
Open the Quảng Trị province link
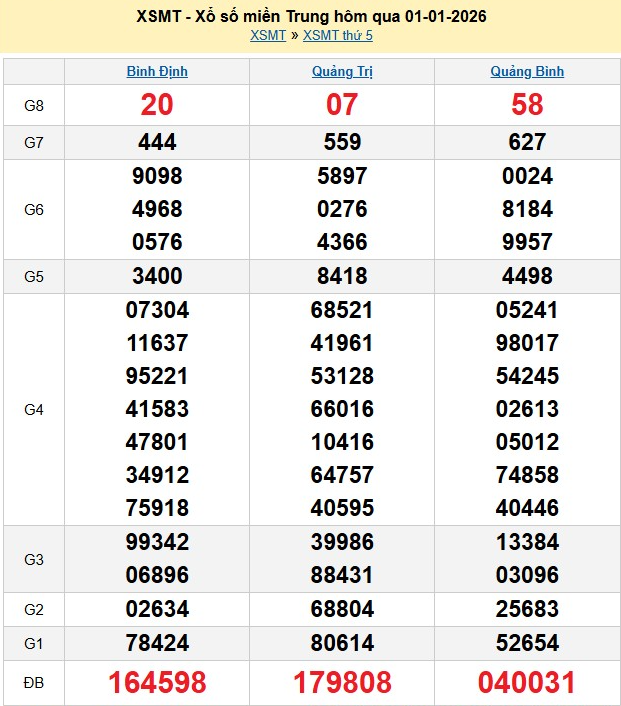pyautogui.click(x=342, y=71)
